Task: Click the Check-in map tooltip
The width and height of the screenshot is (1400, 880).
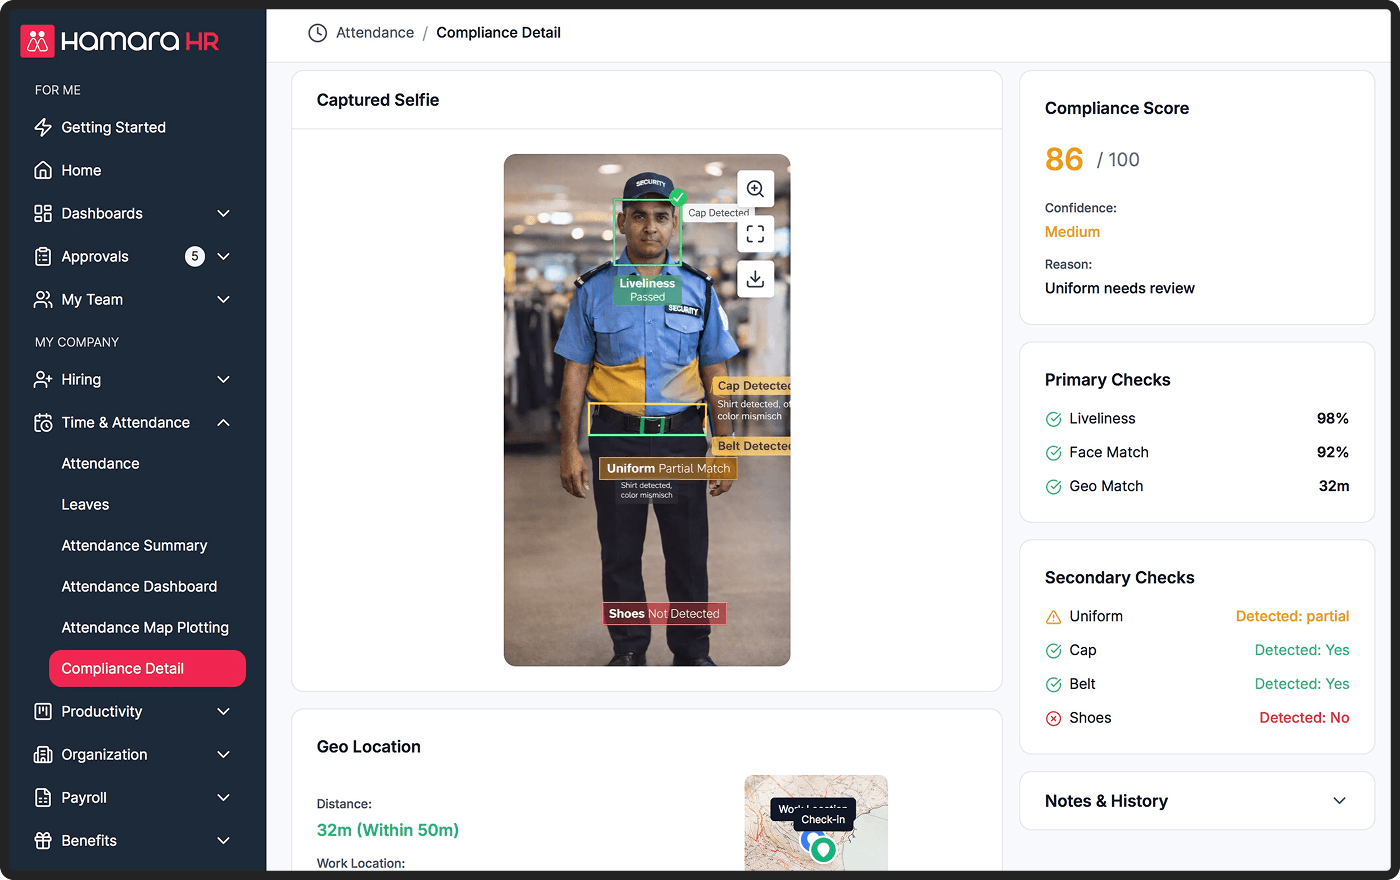Action: [x=823, y=819]
